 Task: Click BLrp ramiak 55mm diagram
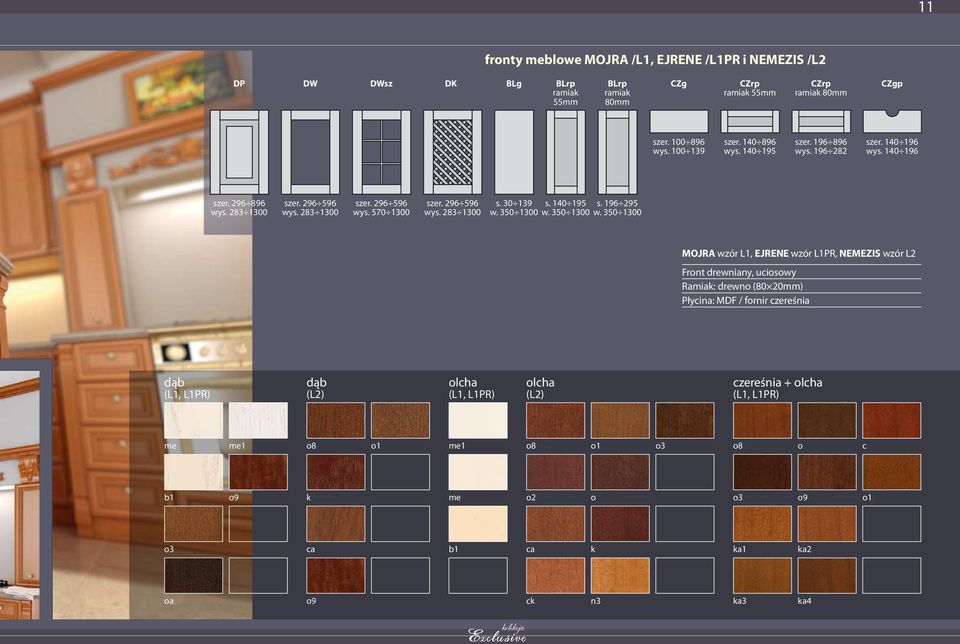point(566,152)
